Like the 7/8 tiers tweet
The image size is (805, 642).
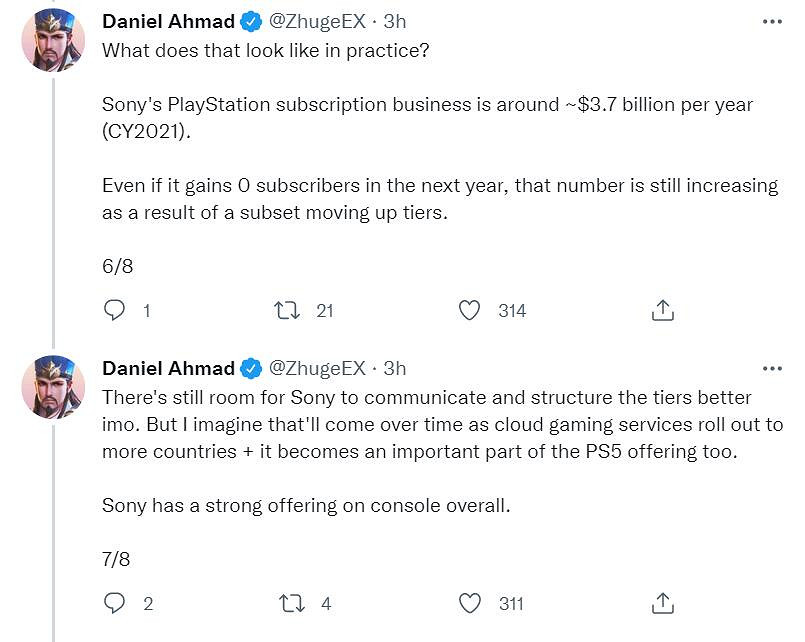coord(469,603)
